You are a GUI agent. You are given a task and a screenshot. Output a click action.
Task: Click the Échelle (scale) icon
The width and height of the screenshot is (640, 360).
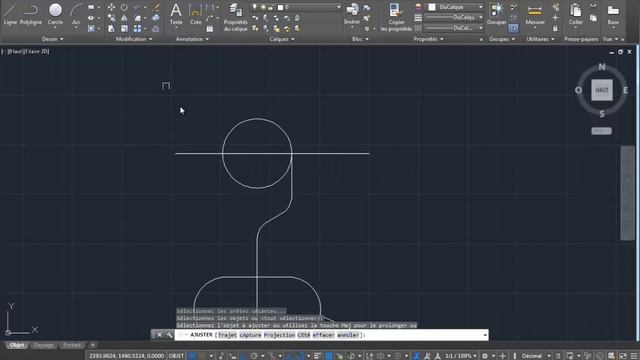point(124,28)
